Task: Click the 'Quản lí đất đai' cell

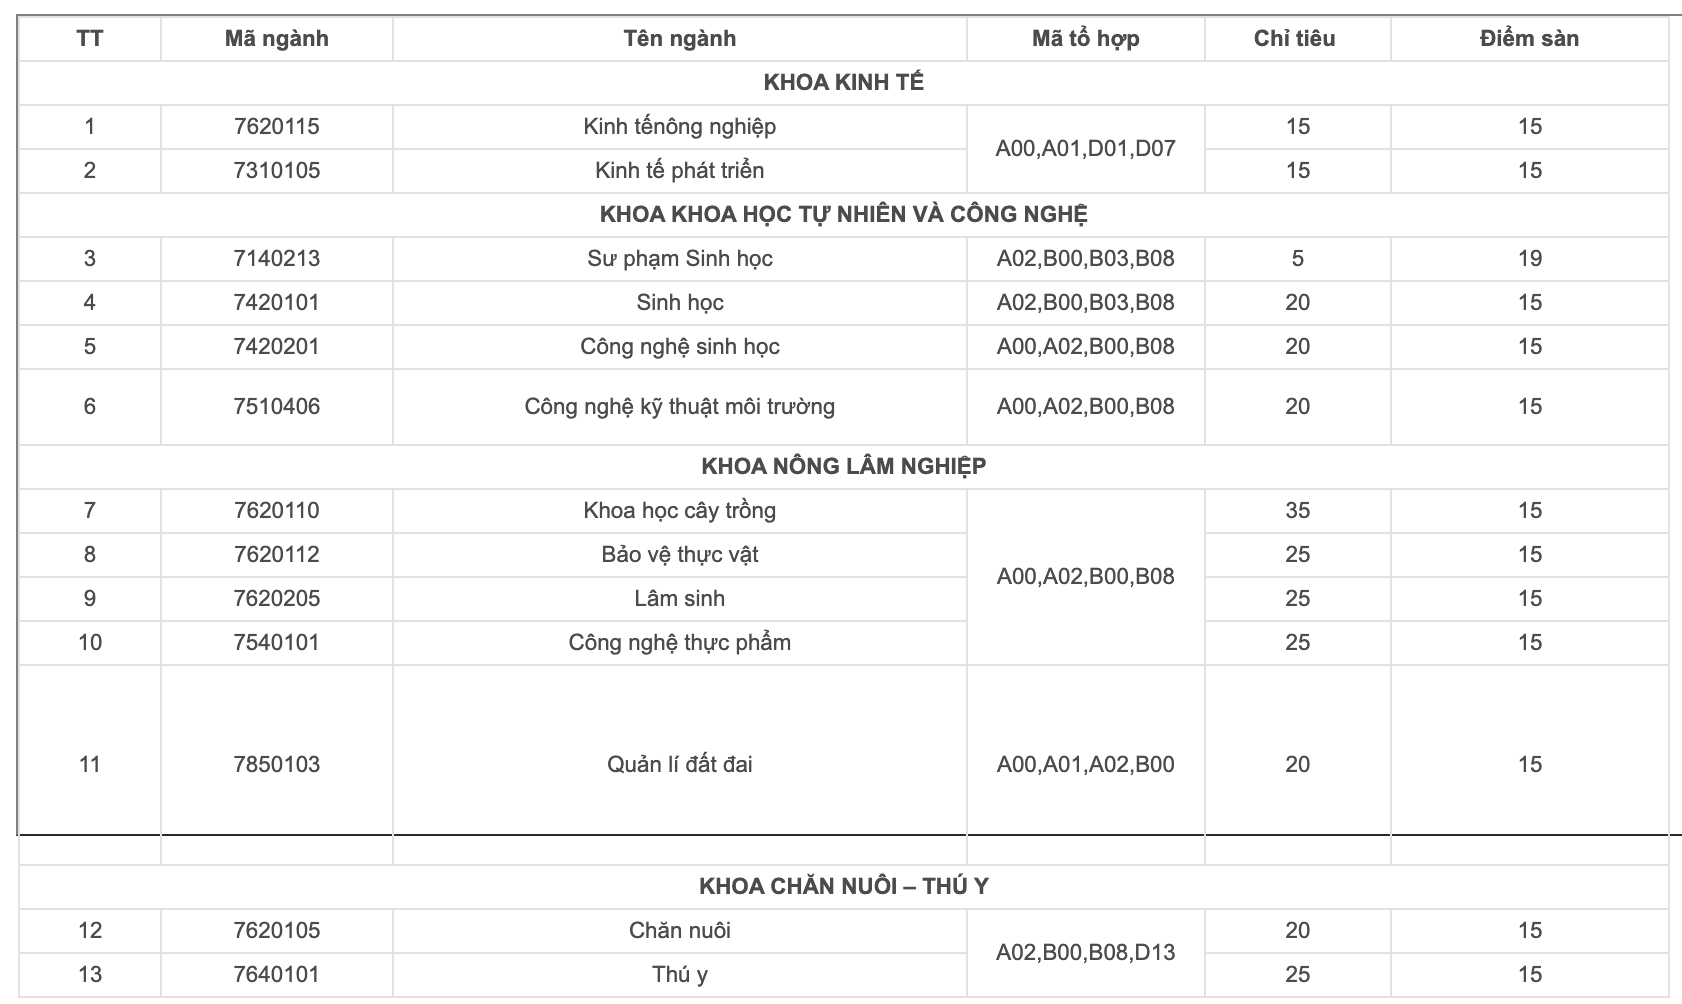Action: point(679,765)
